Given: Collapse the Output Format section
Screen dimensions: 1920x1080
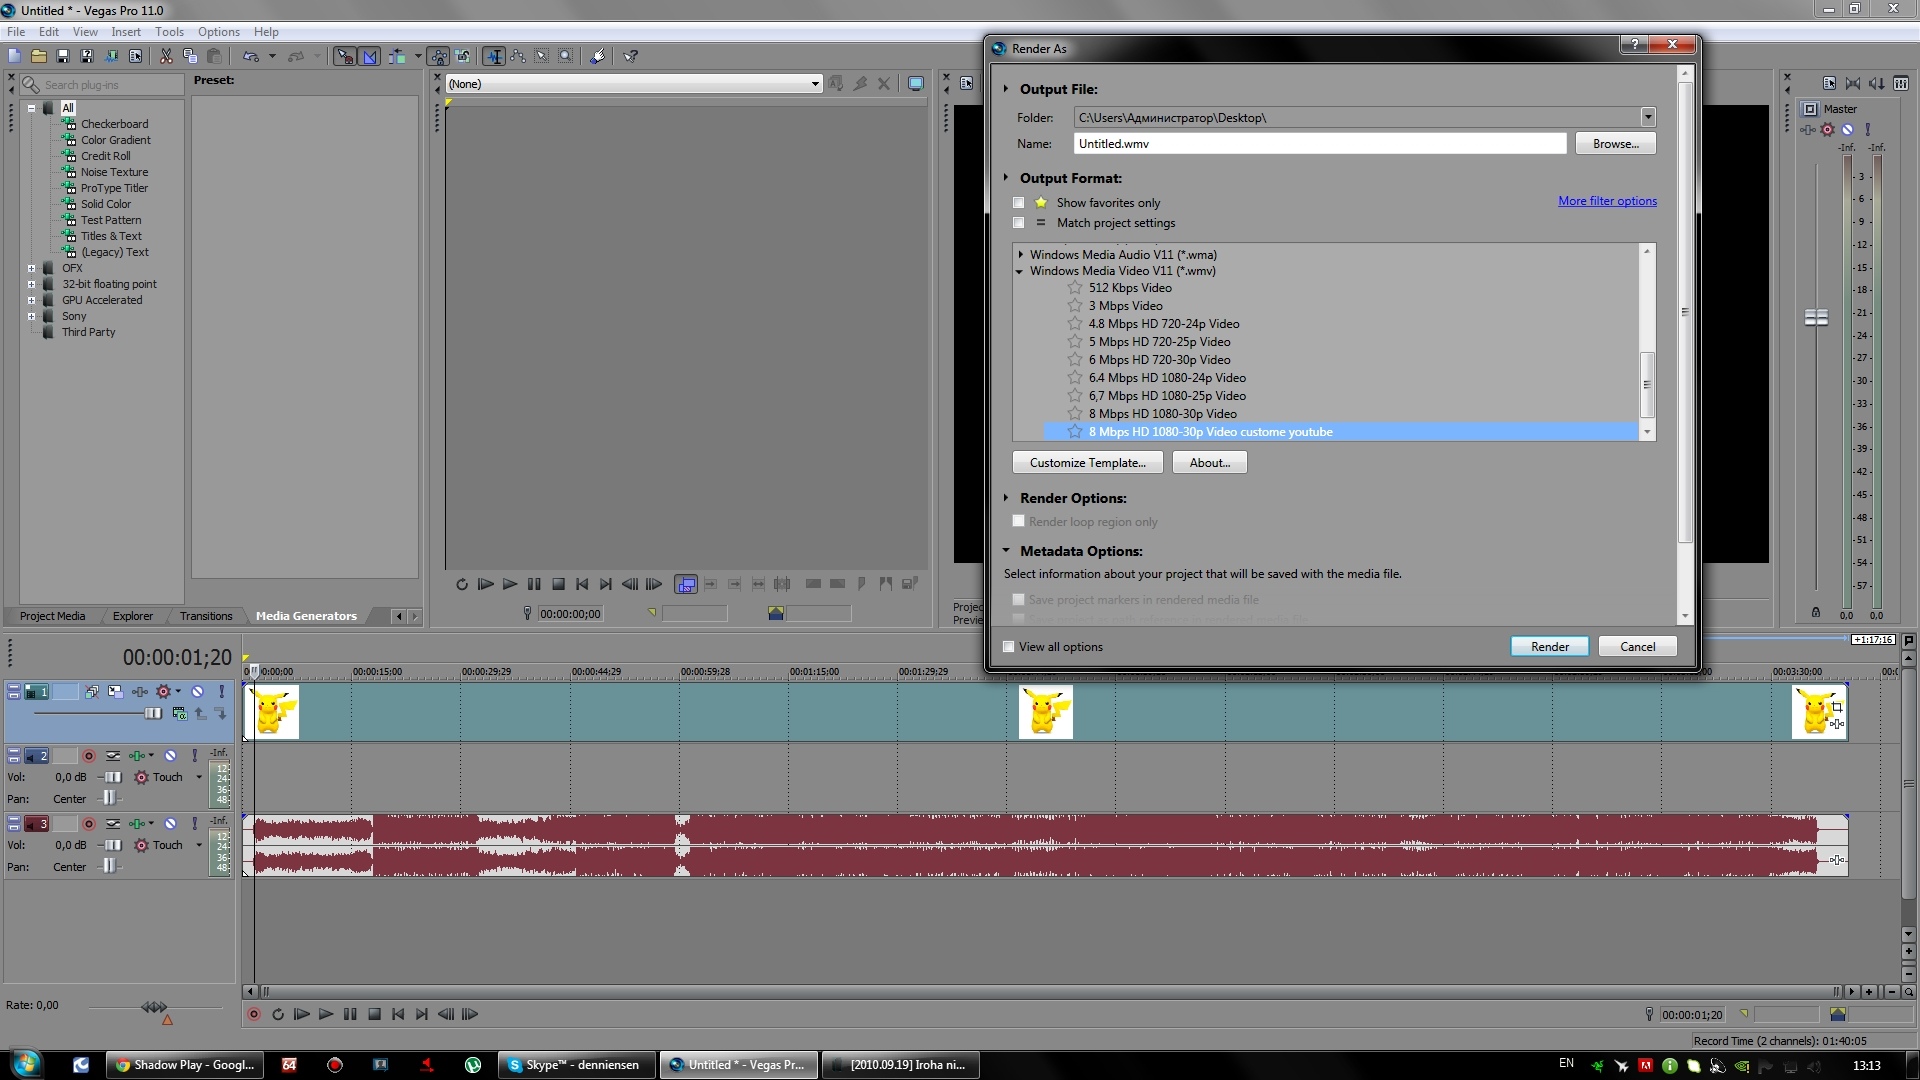Looking at the screenshot, I should pos(1006,178).
